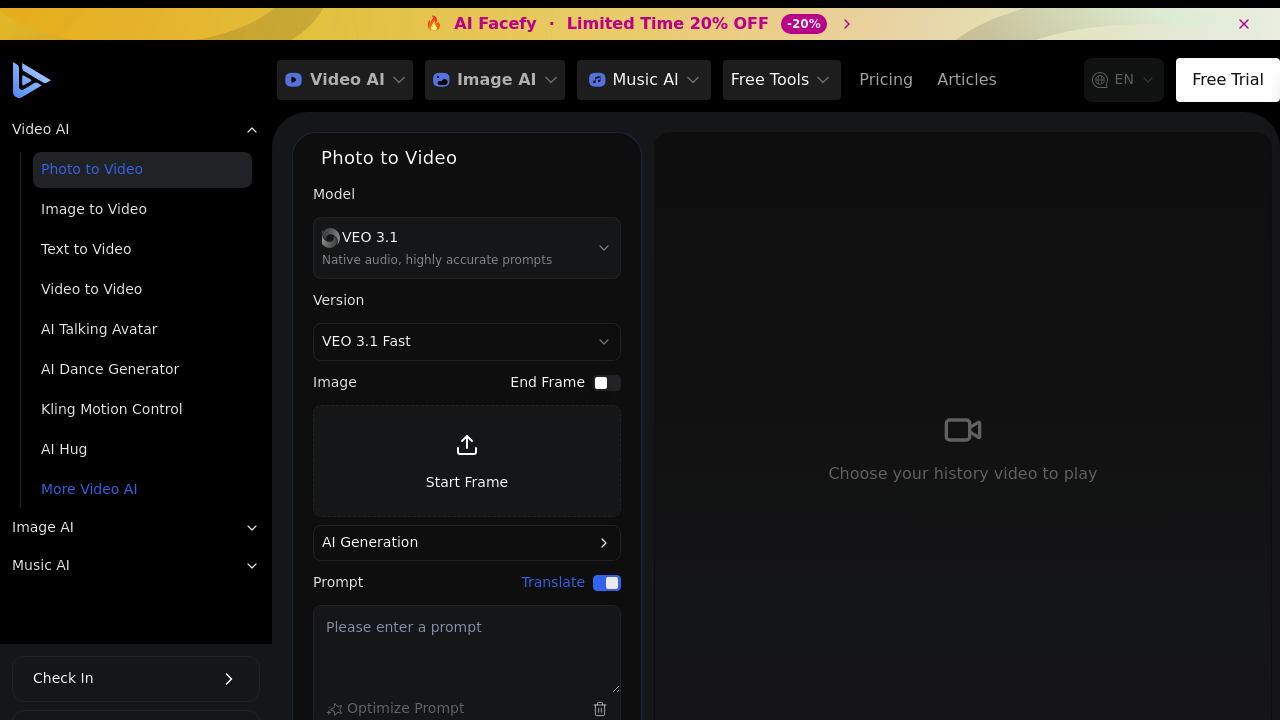
Task: Disable the Translate toggle for the prompt
Action: pyautogui.click(x=606, y=582)
